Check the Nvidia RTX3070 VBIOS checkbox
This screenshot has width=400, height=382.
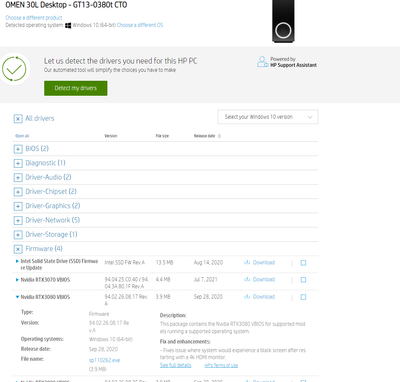pos(303,280)
